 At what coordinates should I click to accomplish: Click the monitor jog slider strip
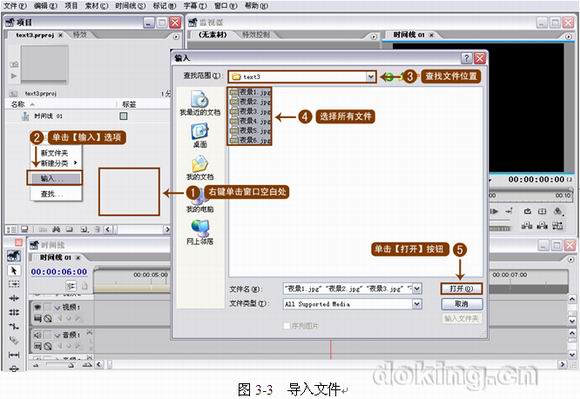500,229
